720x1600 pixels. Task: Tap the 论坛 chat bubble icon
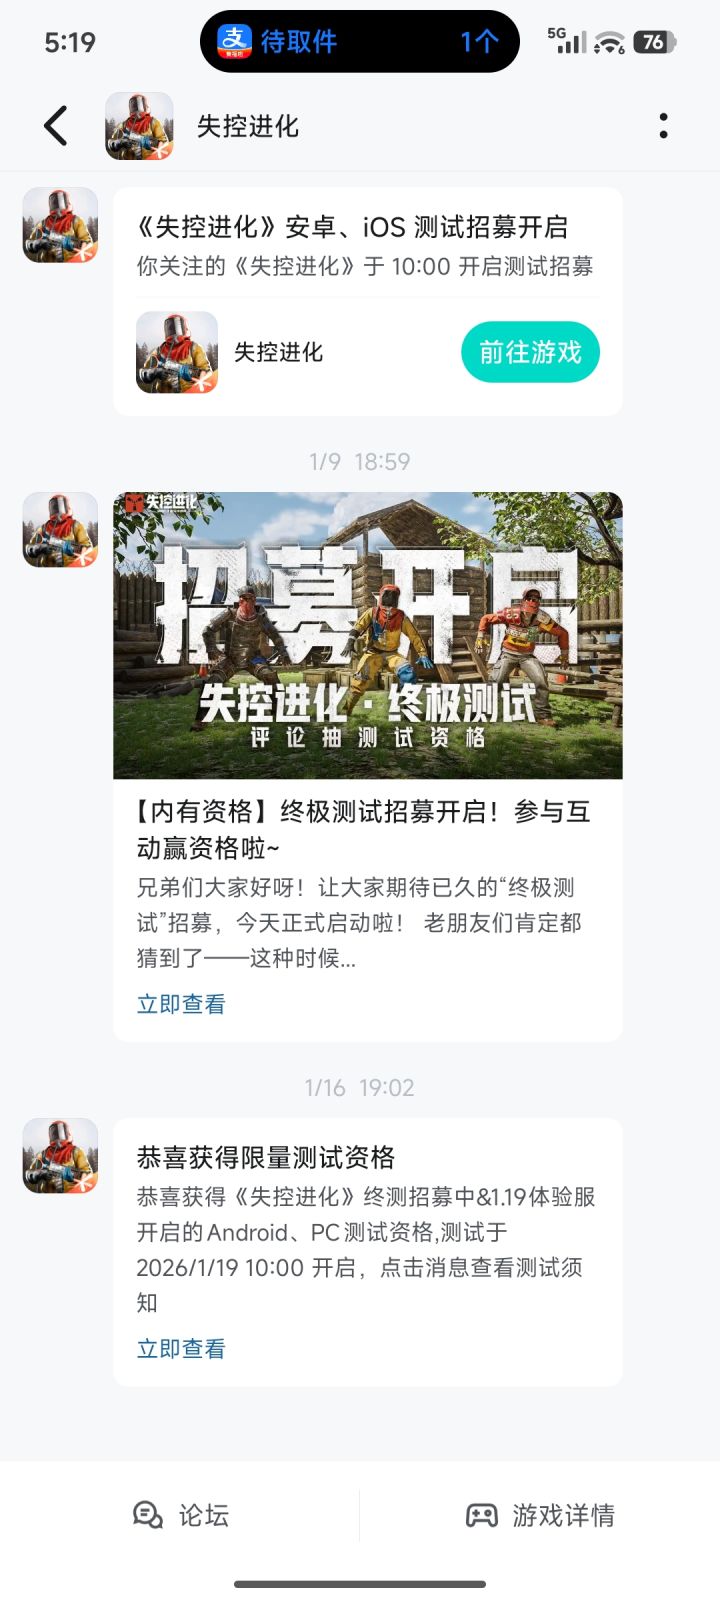point(148,1515)
